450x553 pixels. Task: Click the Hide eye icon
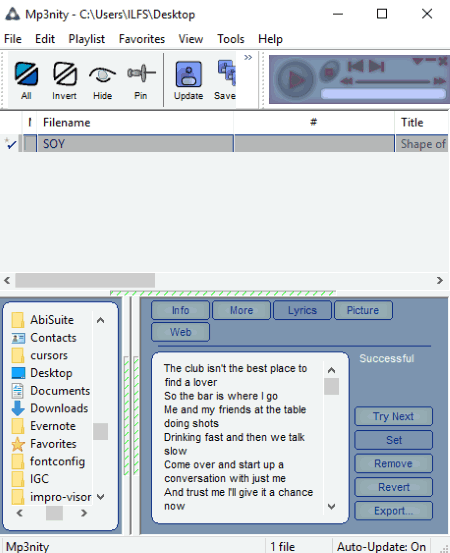102,74
